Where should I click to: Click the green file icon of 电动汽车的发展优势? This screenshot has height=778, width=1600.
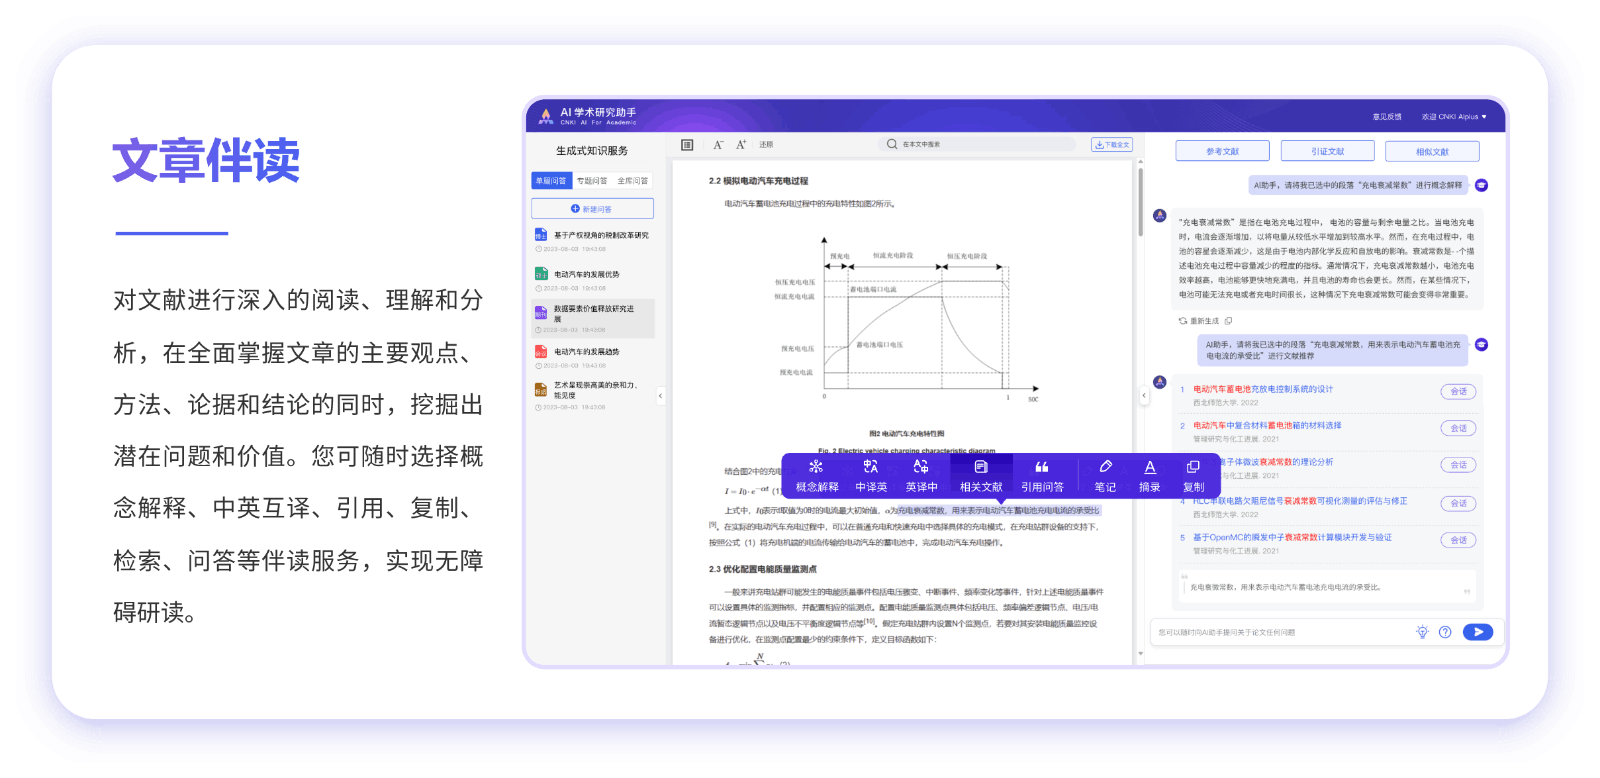(x=541, y=274)
